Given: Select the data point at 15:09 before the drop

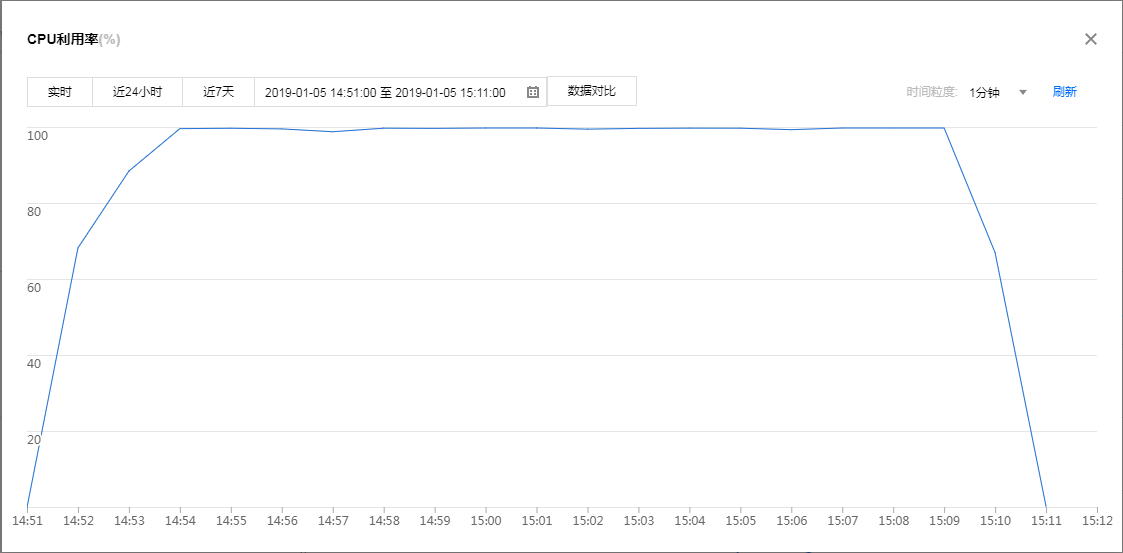Looking at the screenshot, I should pos(944,128).
